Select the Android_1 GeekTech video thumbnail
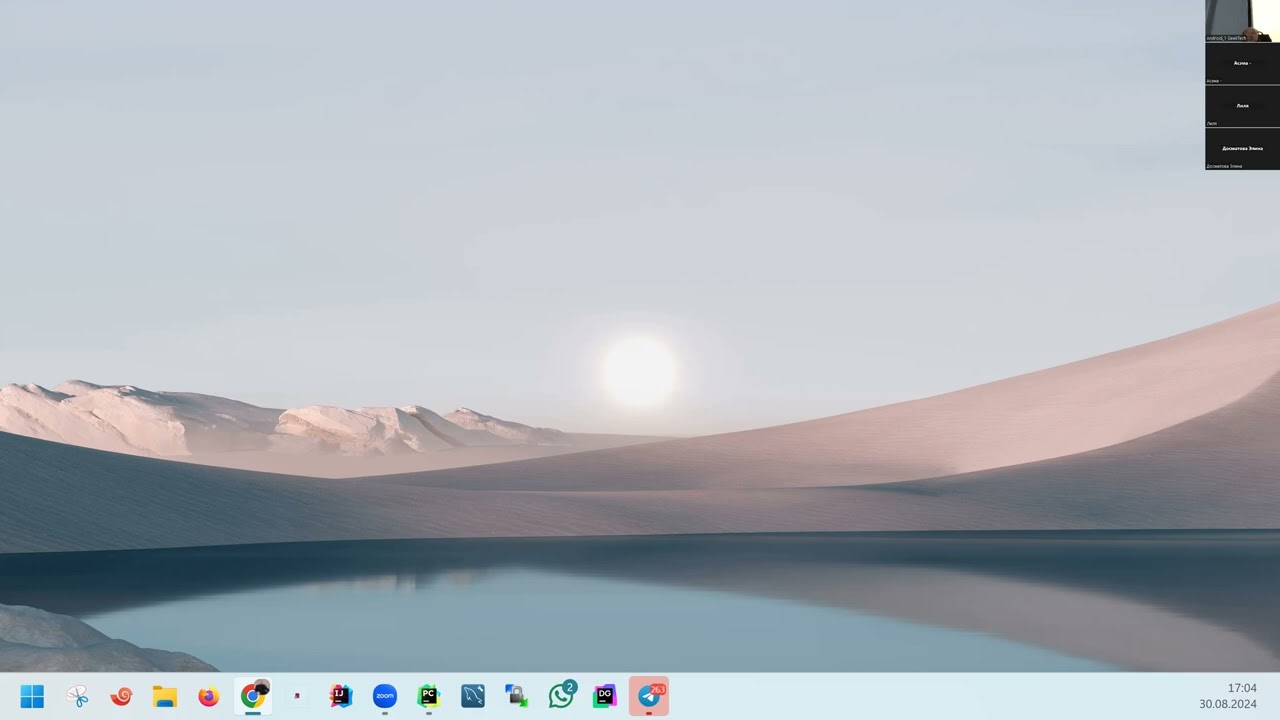 coord(1242,21)
